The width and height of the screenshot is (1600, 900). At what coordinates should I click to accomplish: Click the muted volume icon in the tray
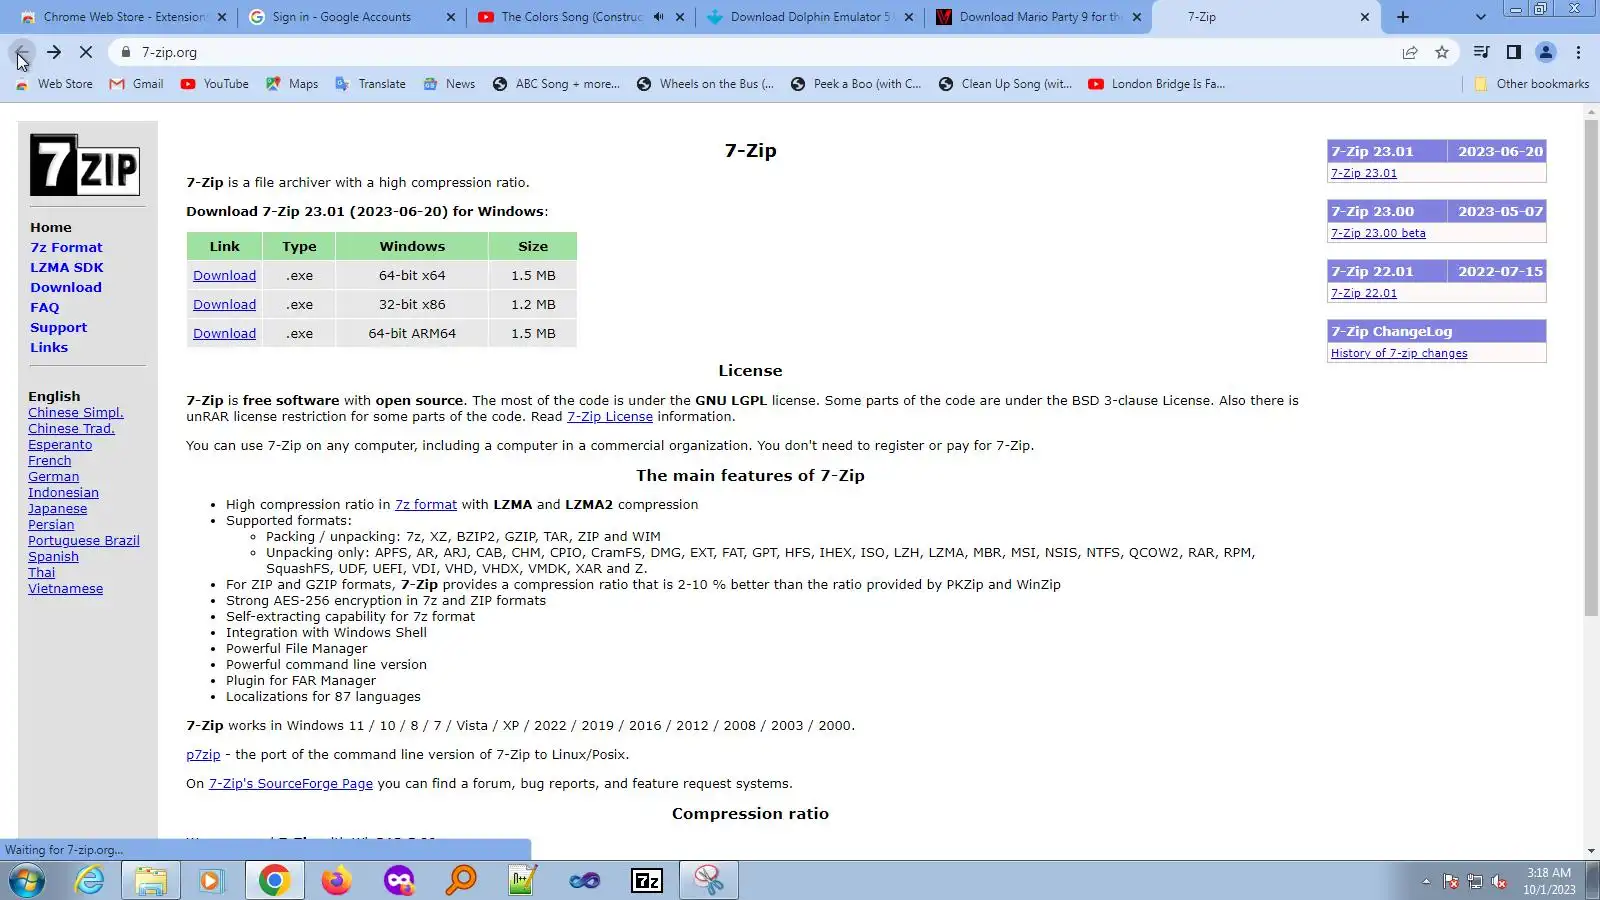[x=1499, y=881]
